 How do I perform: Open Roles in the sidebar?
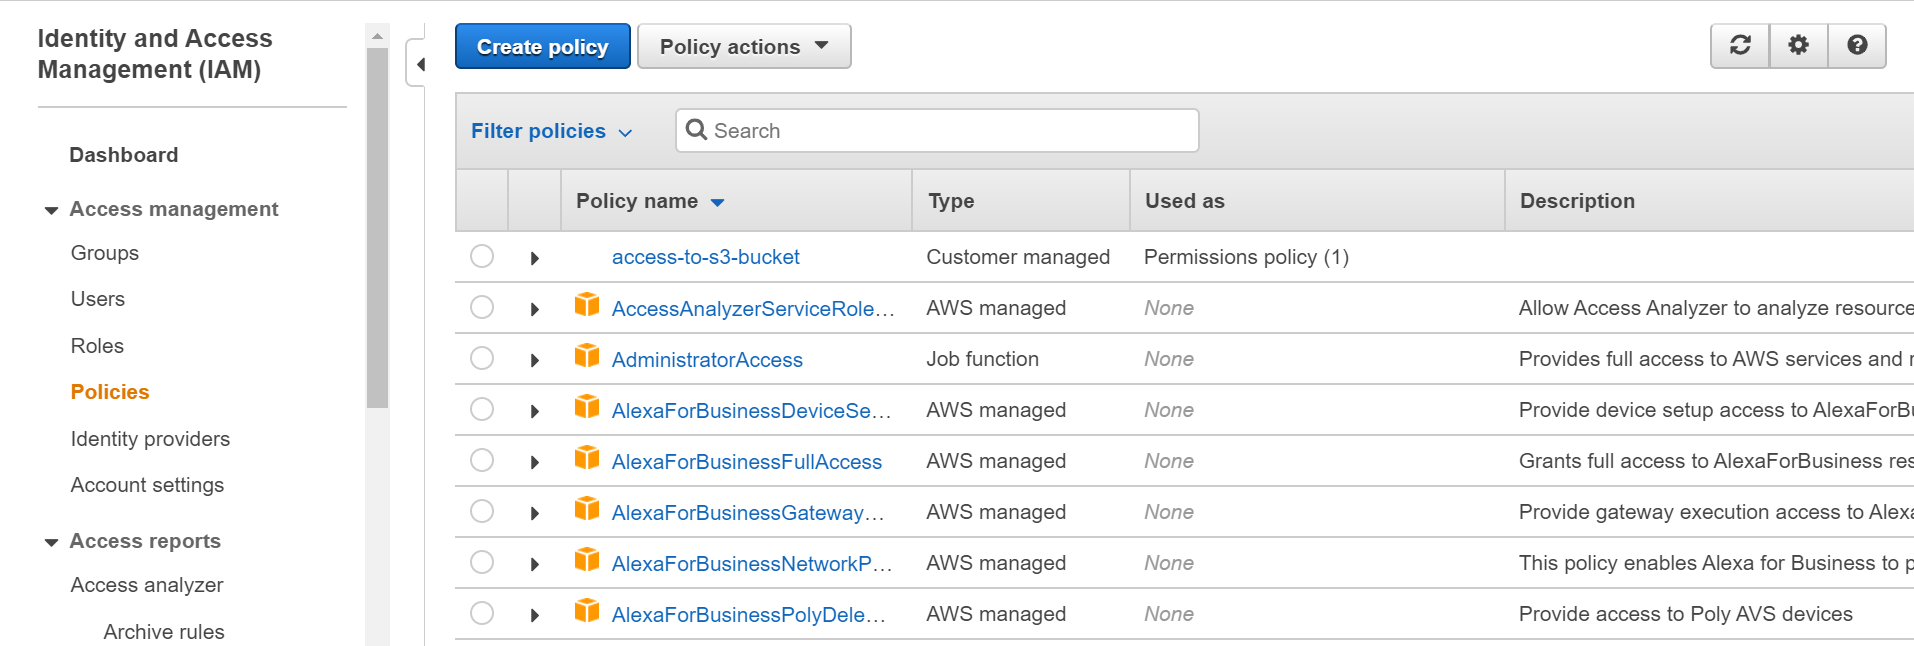(x=97, y=346)
